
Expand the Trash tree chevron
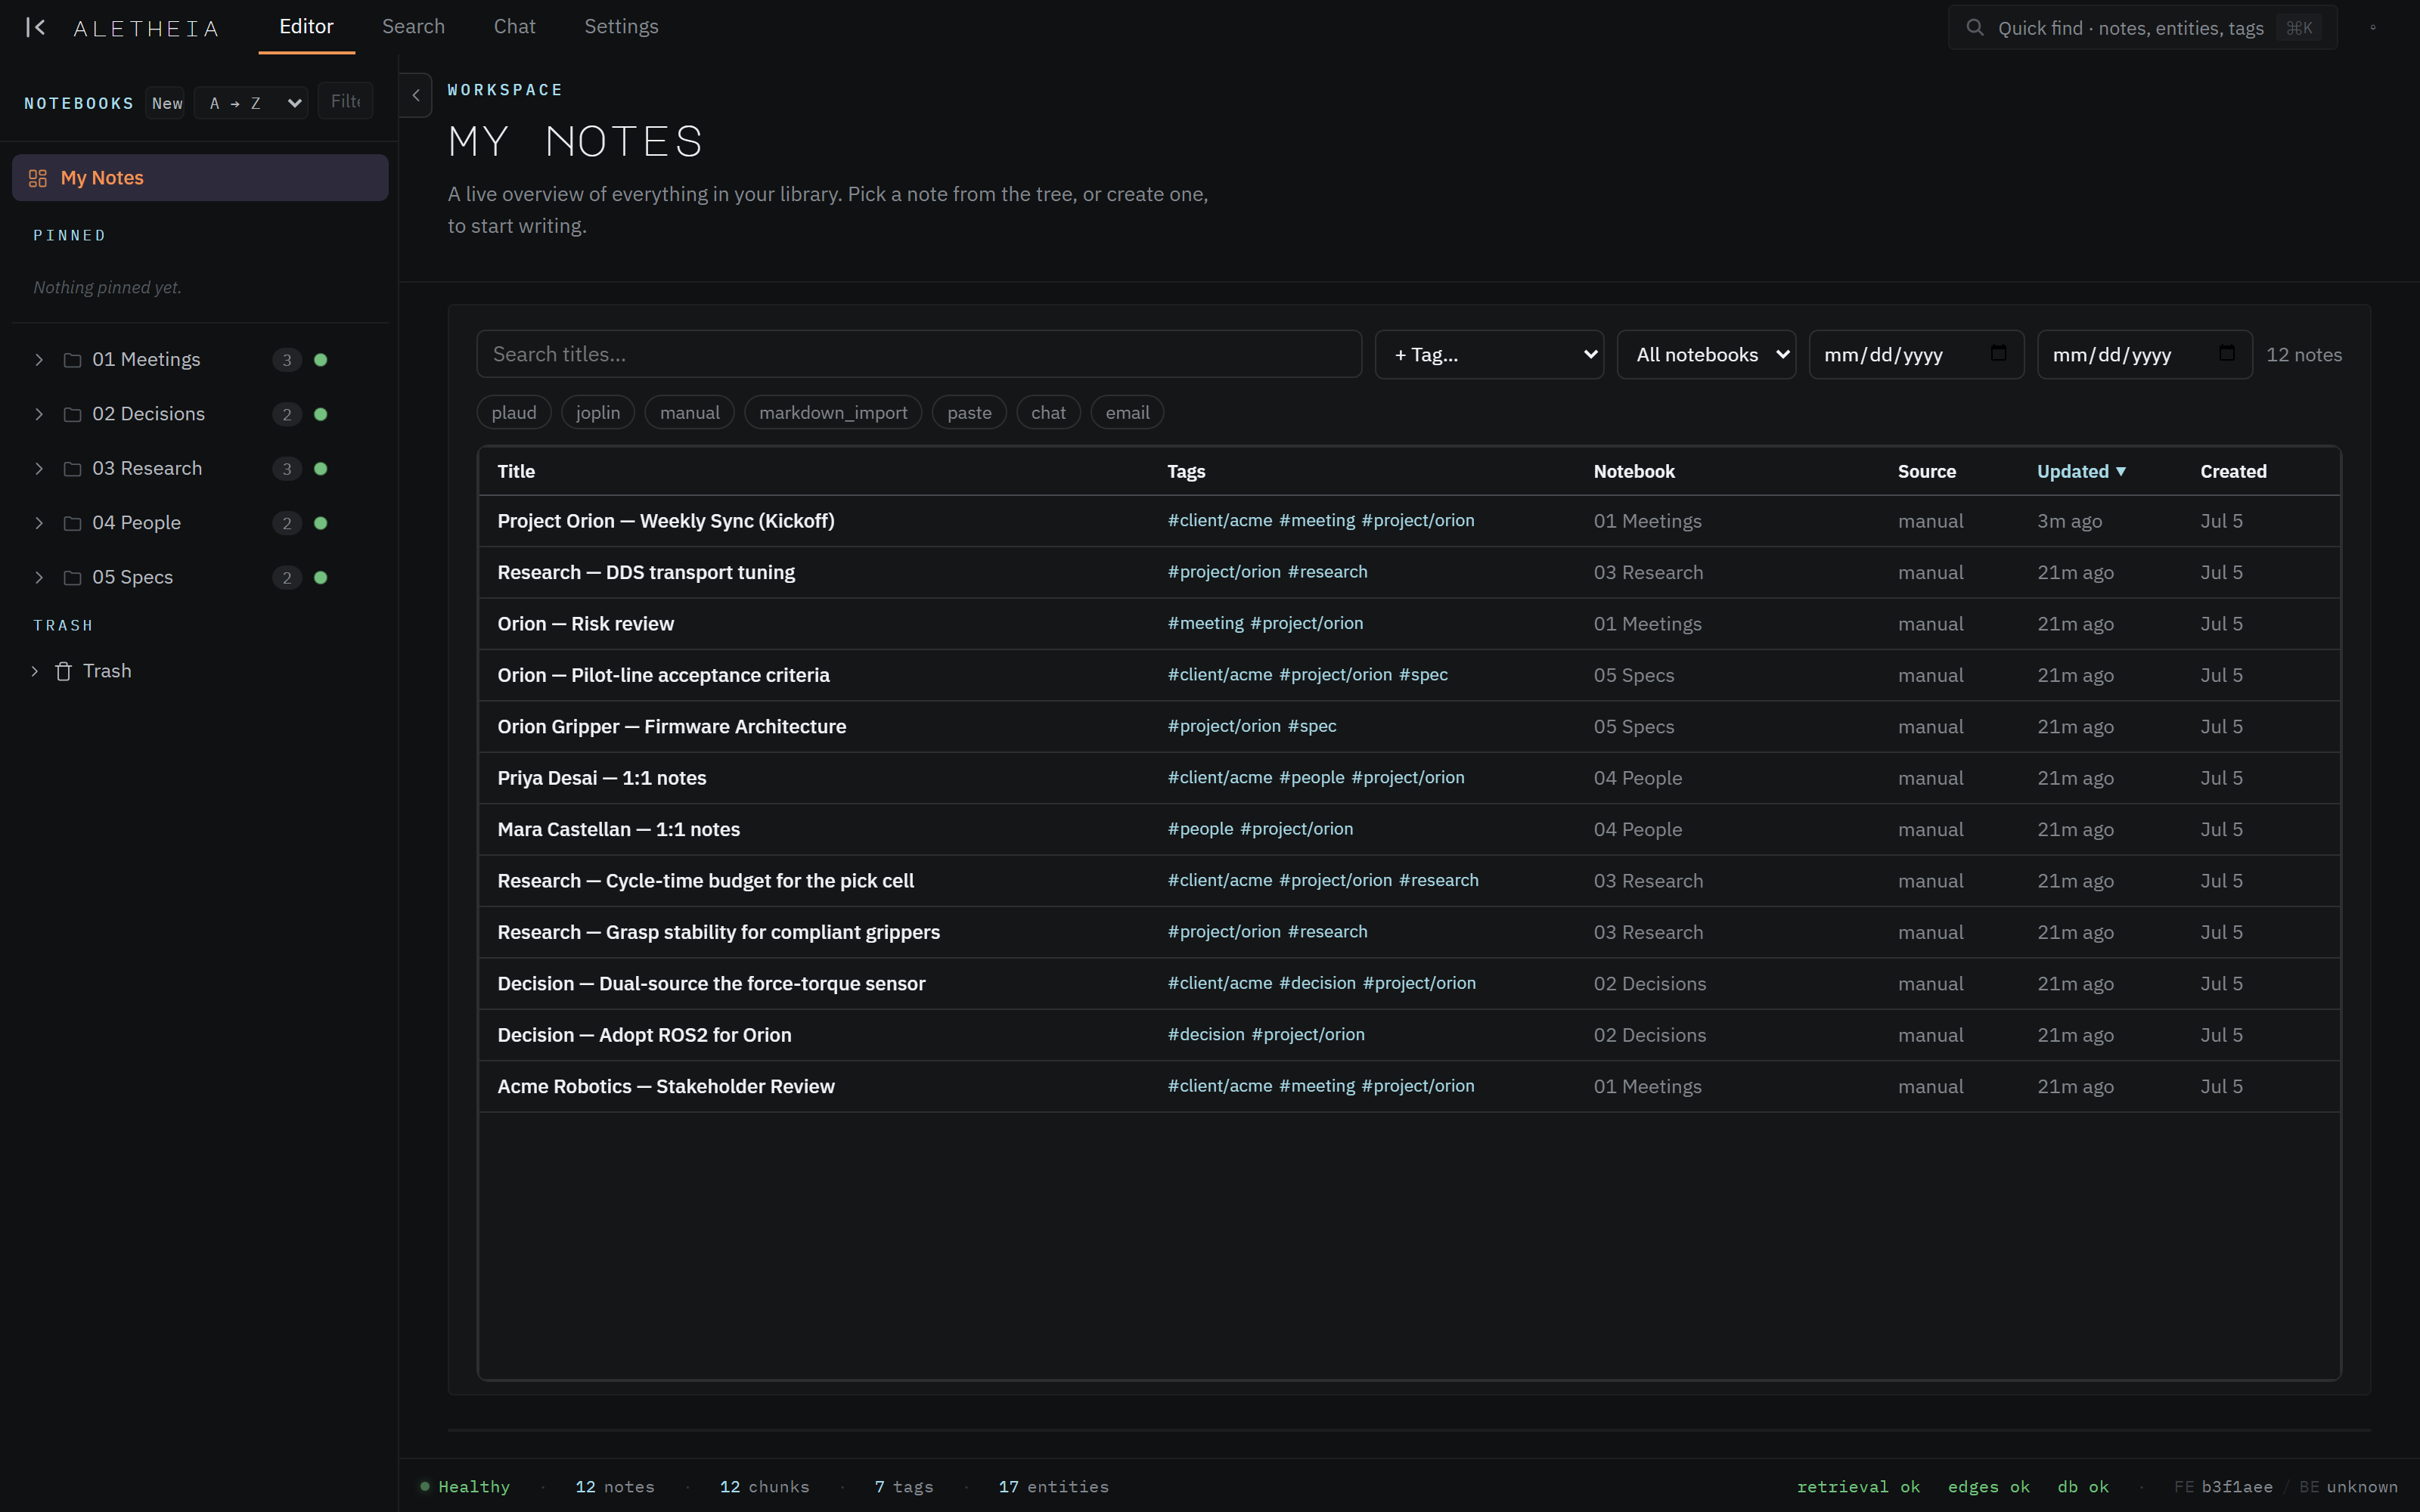click(x=35, y=671)
